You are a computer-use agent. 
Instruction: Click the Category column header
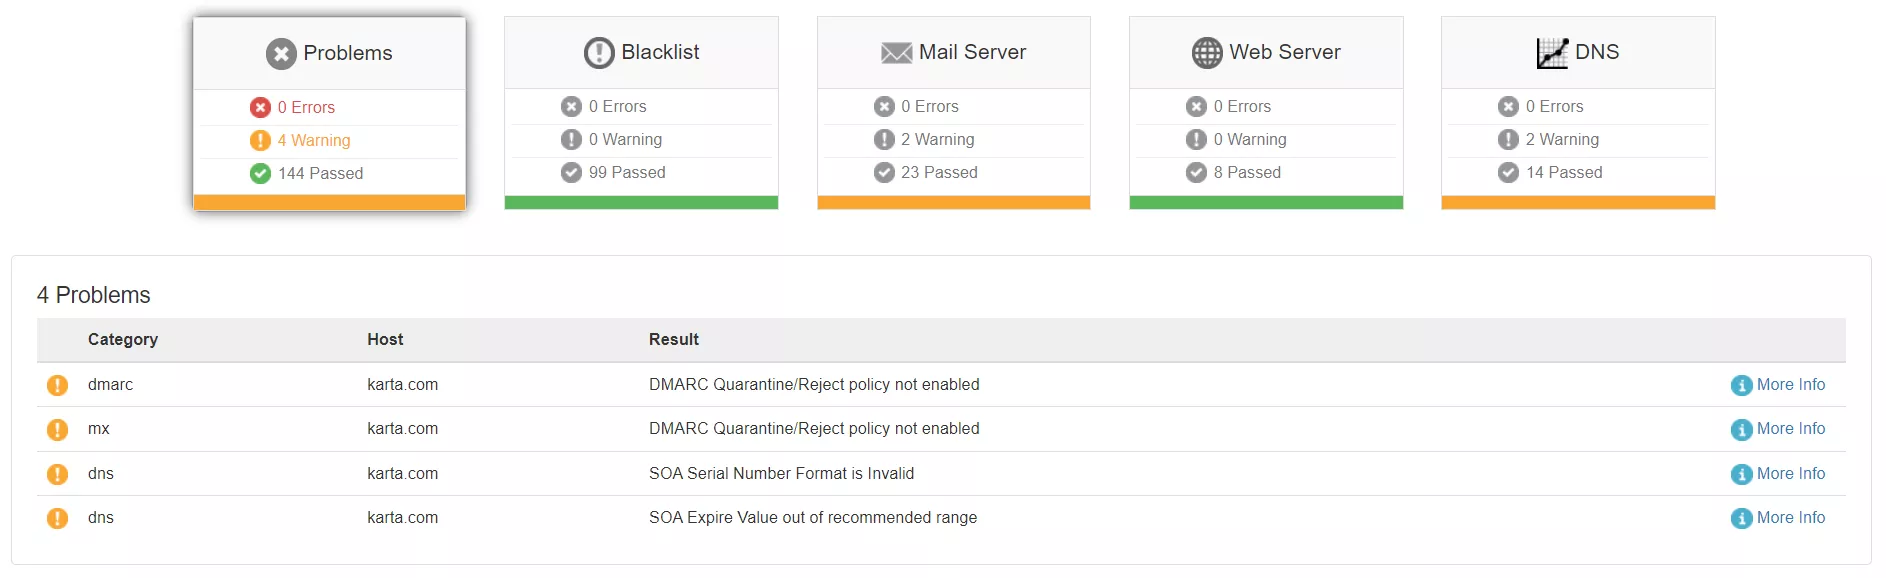tap(123, 339)
